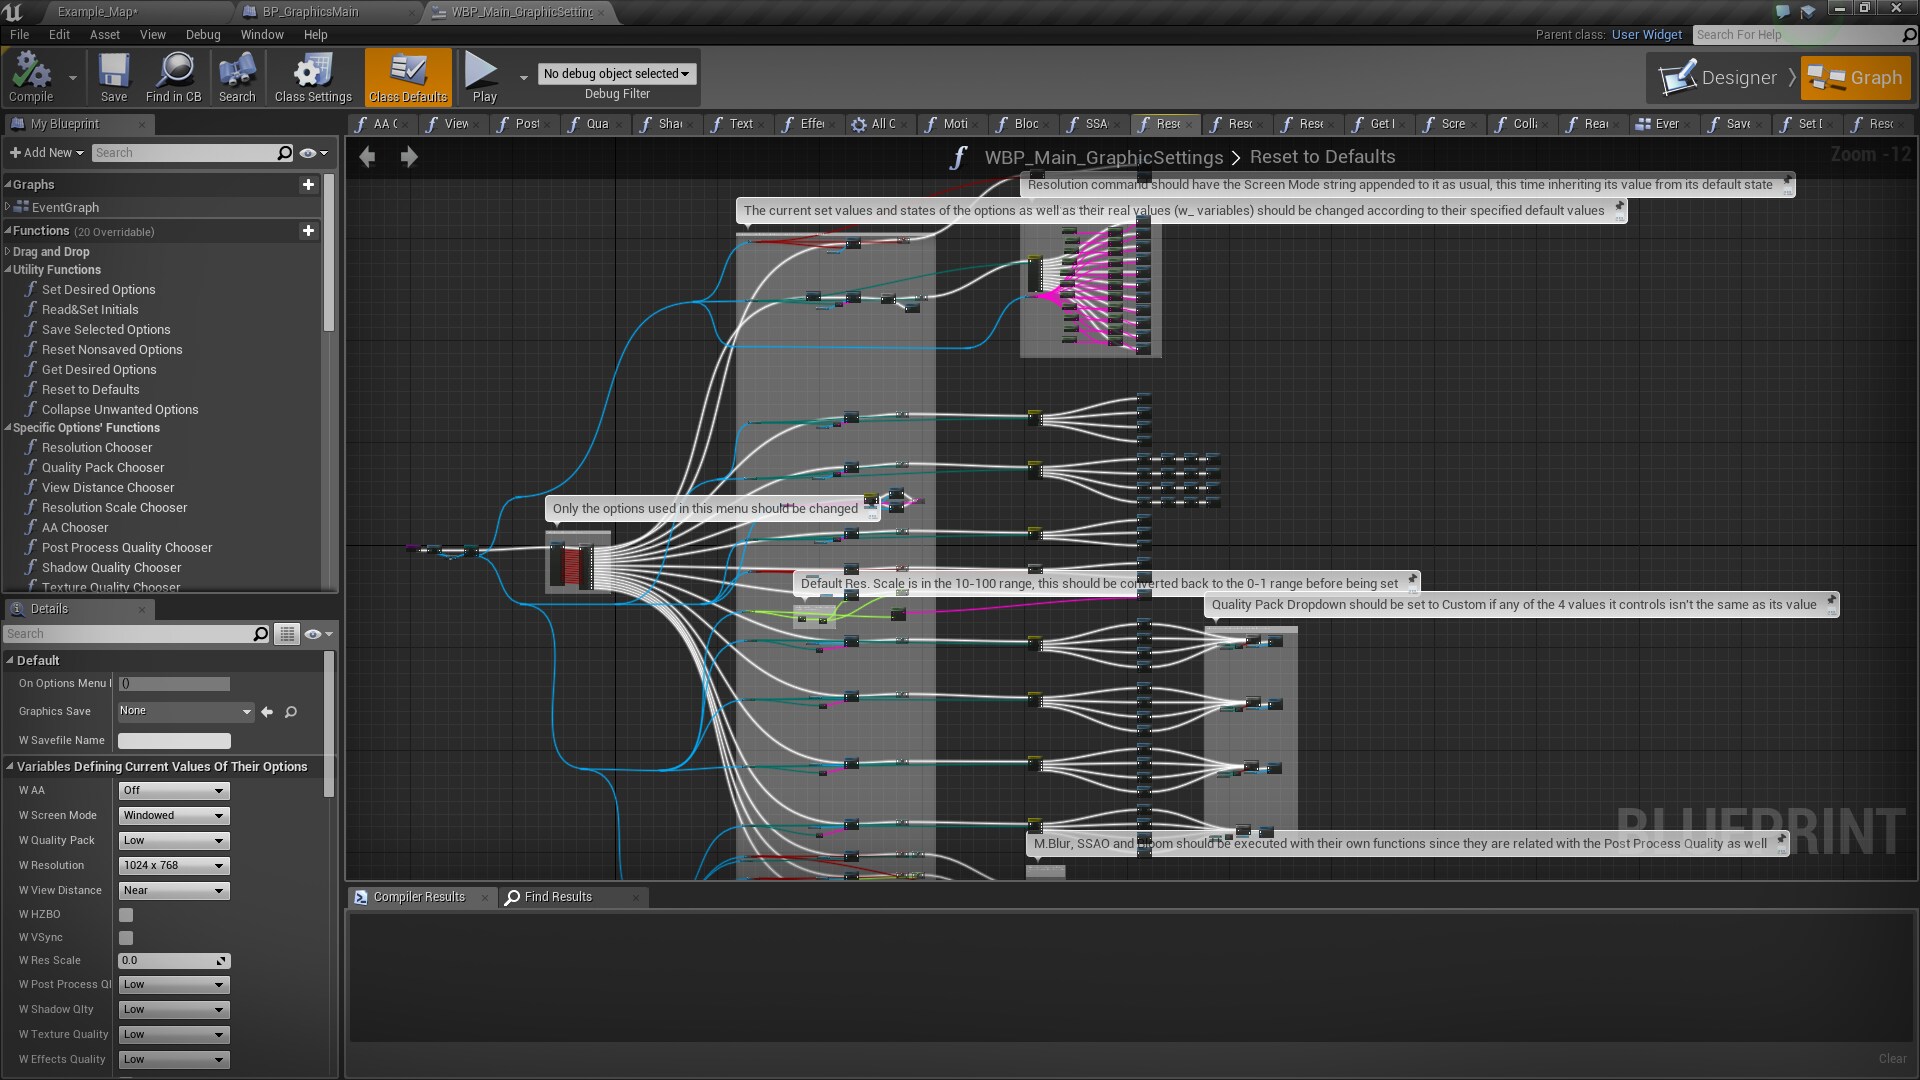Enable the W HZBO checkbox
1920x1080 pixels.
pyautogui.click(x=125, y=914)
